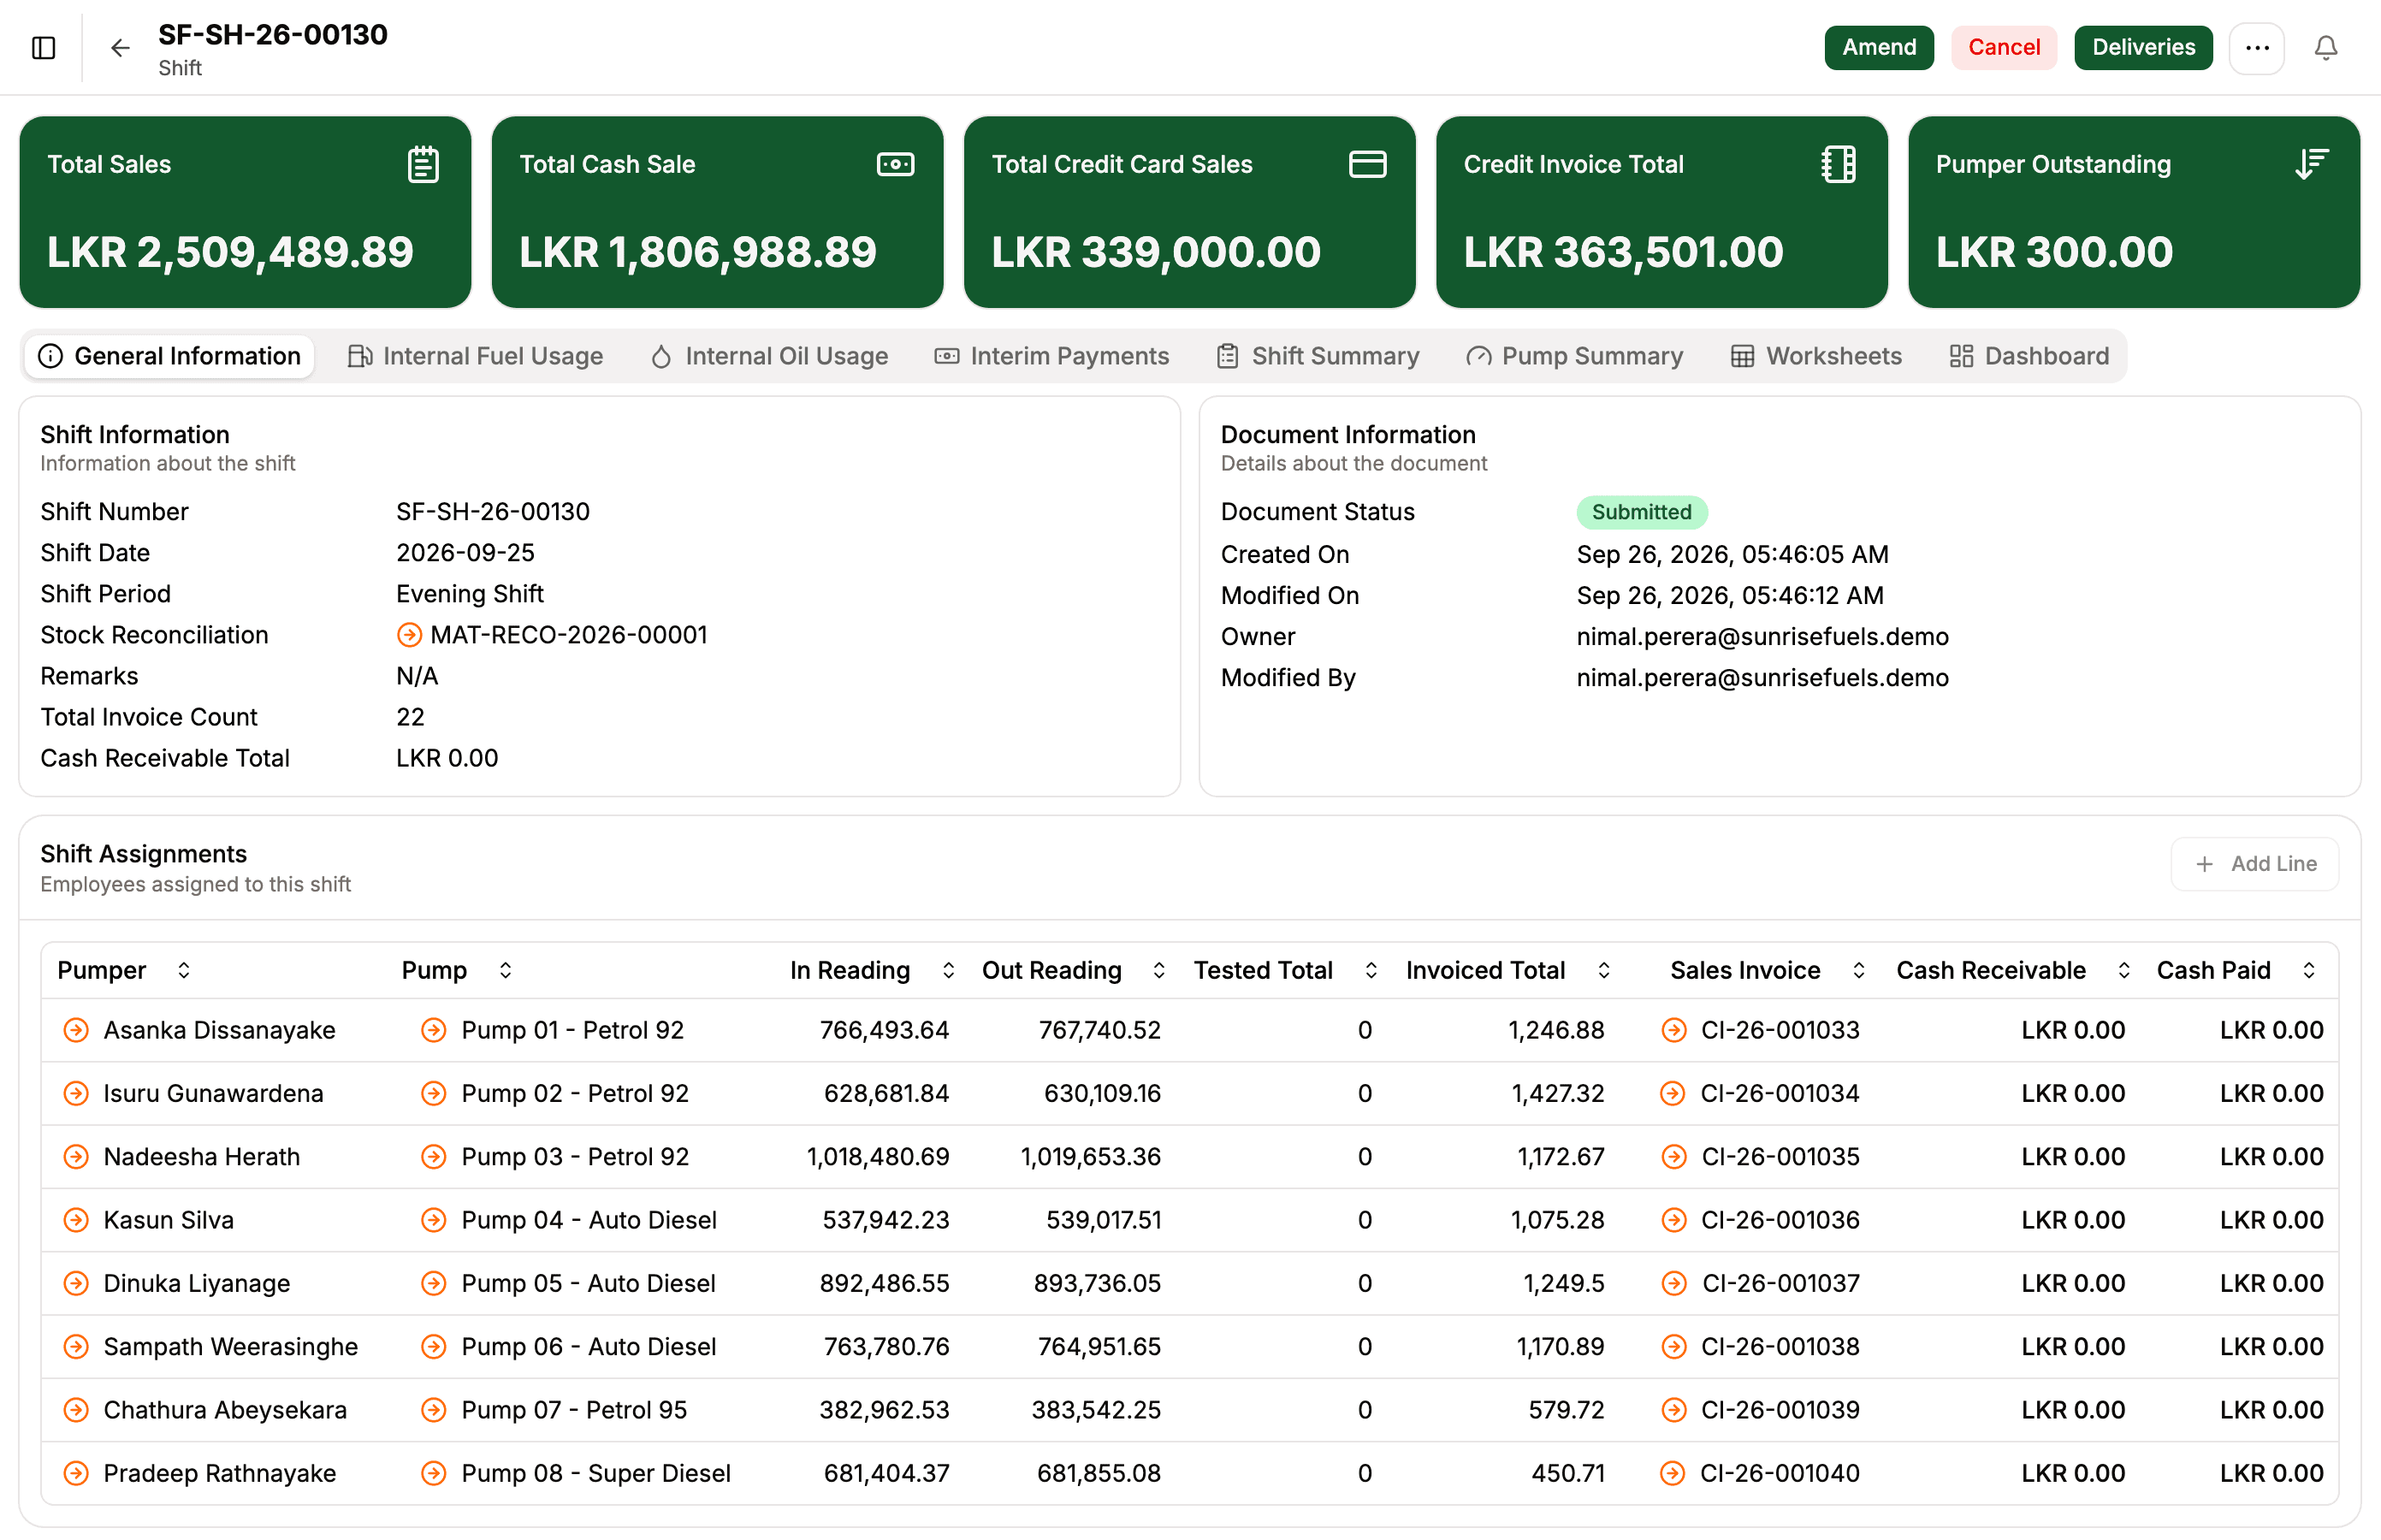2381x1540 pixels.
Task: Open the three-dot more options menu
Action: tap(2257, 47)
